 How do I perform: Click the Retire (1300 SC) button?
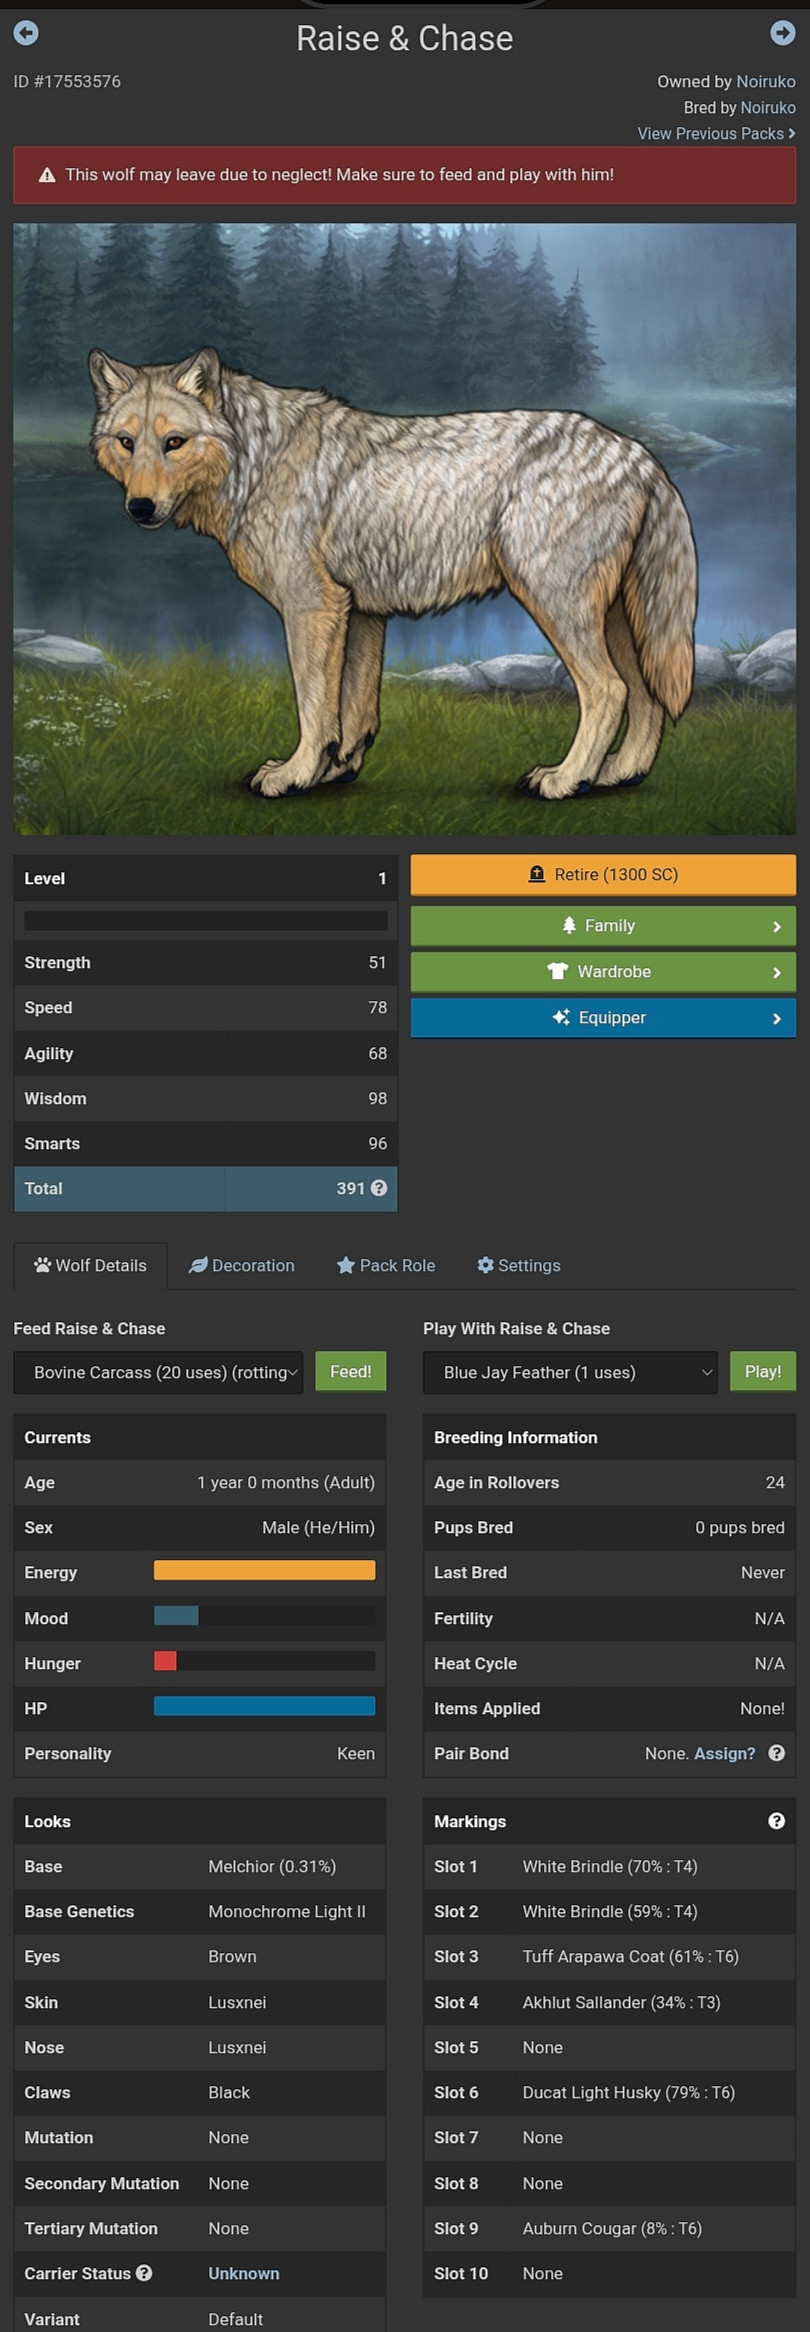603,875
